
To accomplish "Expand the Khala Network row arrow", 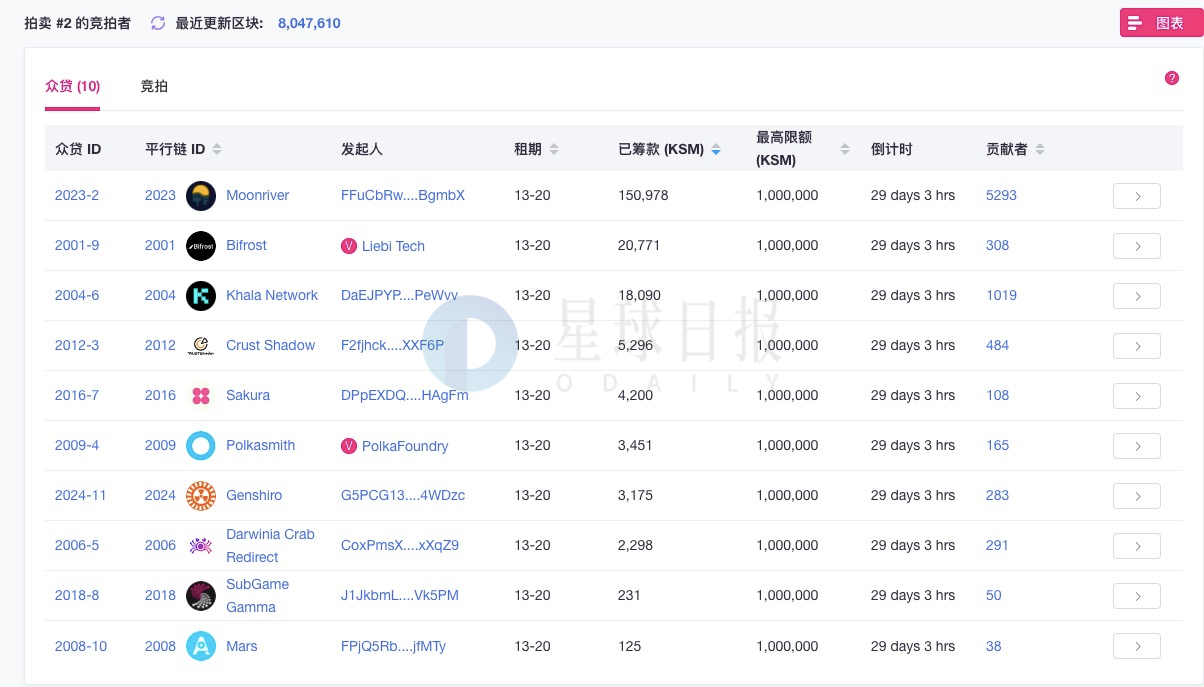I will click(x=1137, y=296).
